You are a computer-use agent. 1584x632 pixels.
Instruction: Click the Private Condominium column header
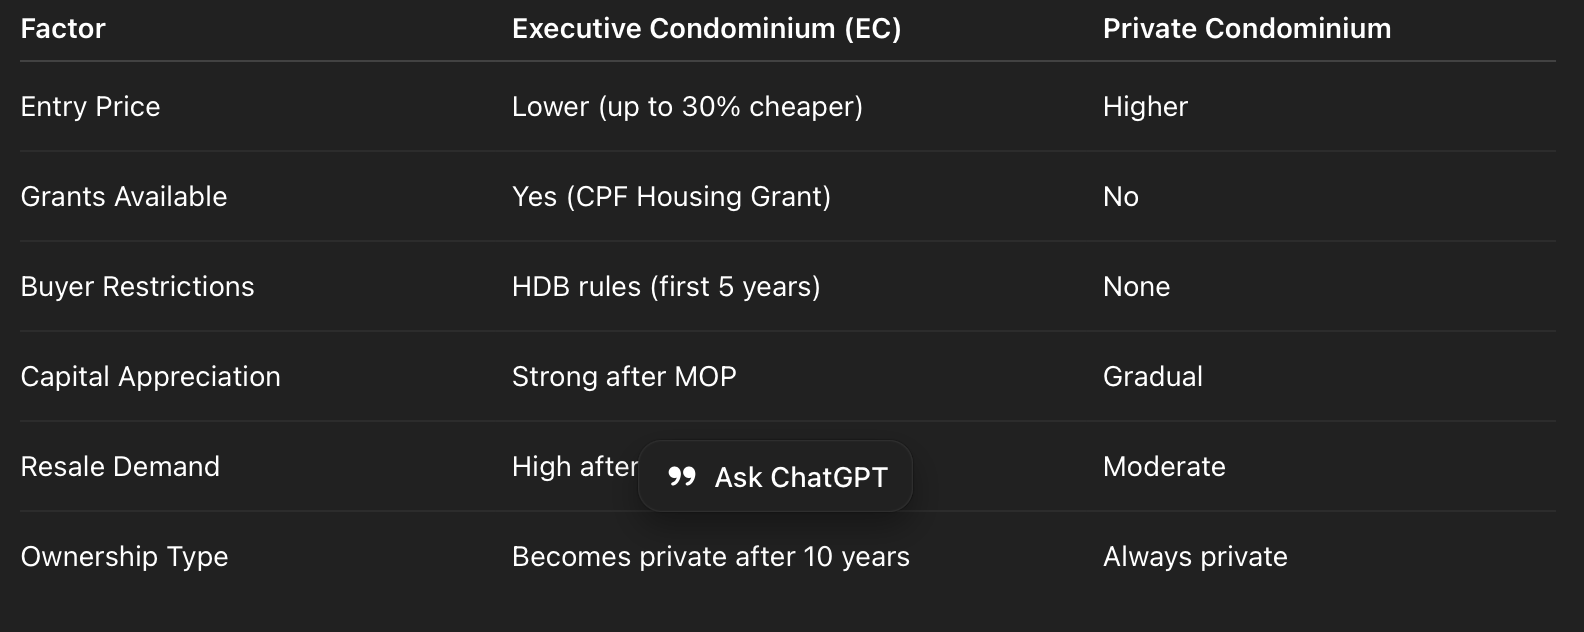(x=1246, y=29)
